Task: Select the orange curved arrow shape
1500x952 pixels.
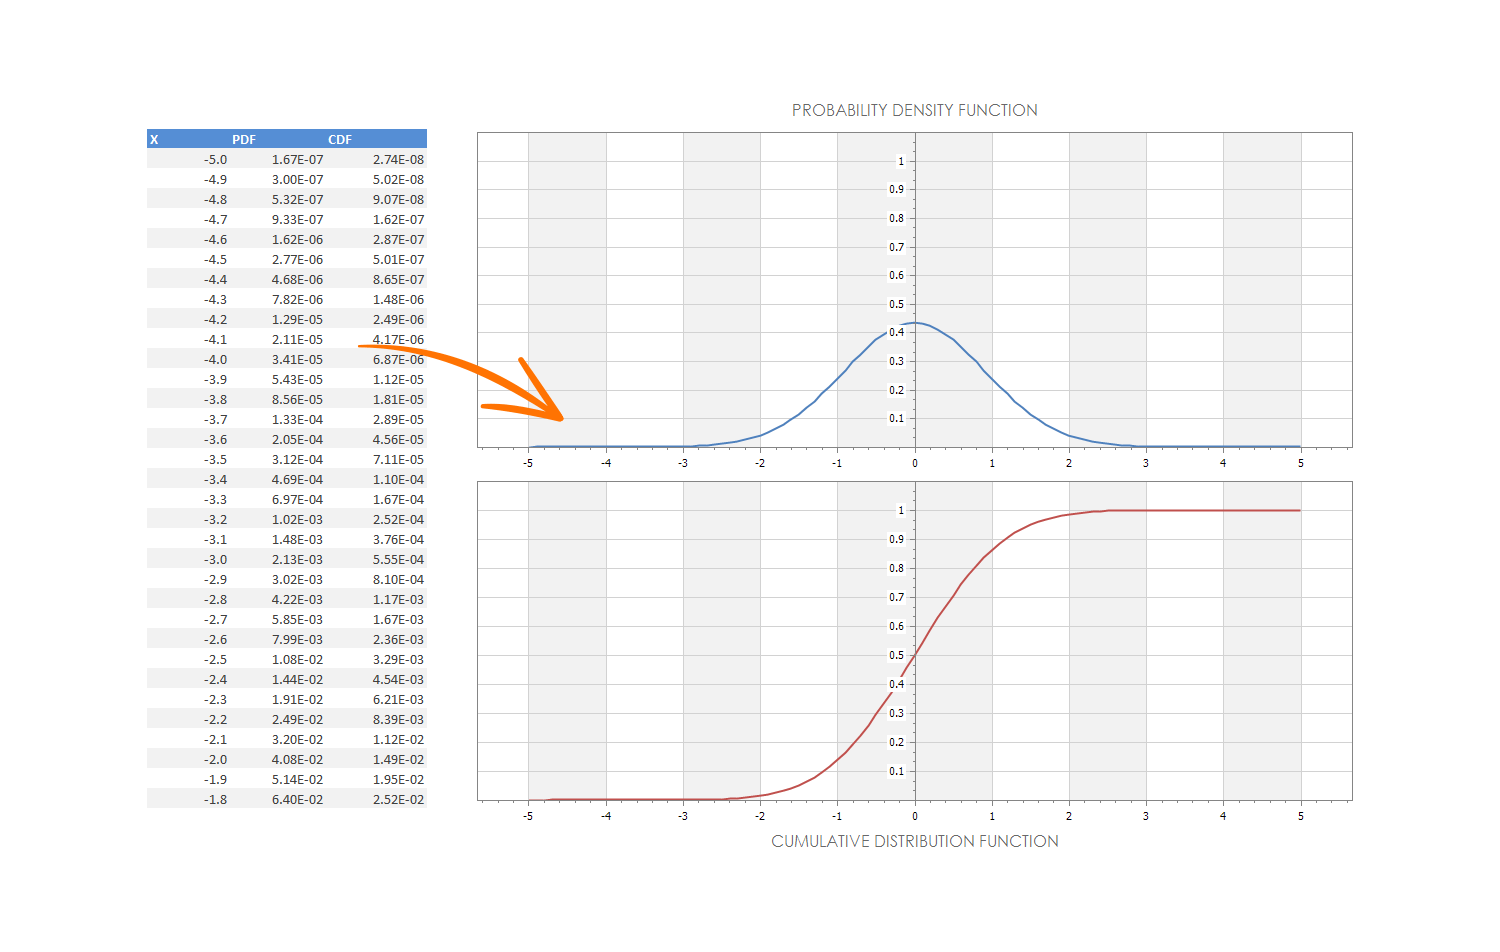Action: (470, 380)
